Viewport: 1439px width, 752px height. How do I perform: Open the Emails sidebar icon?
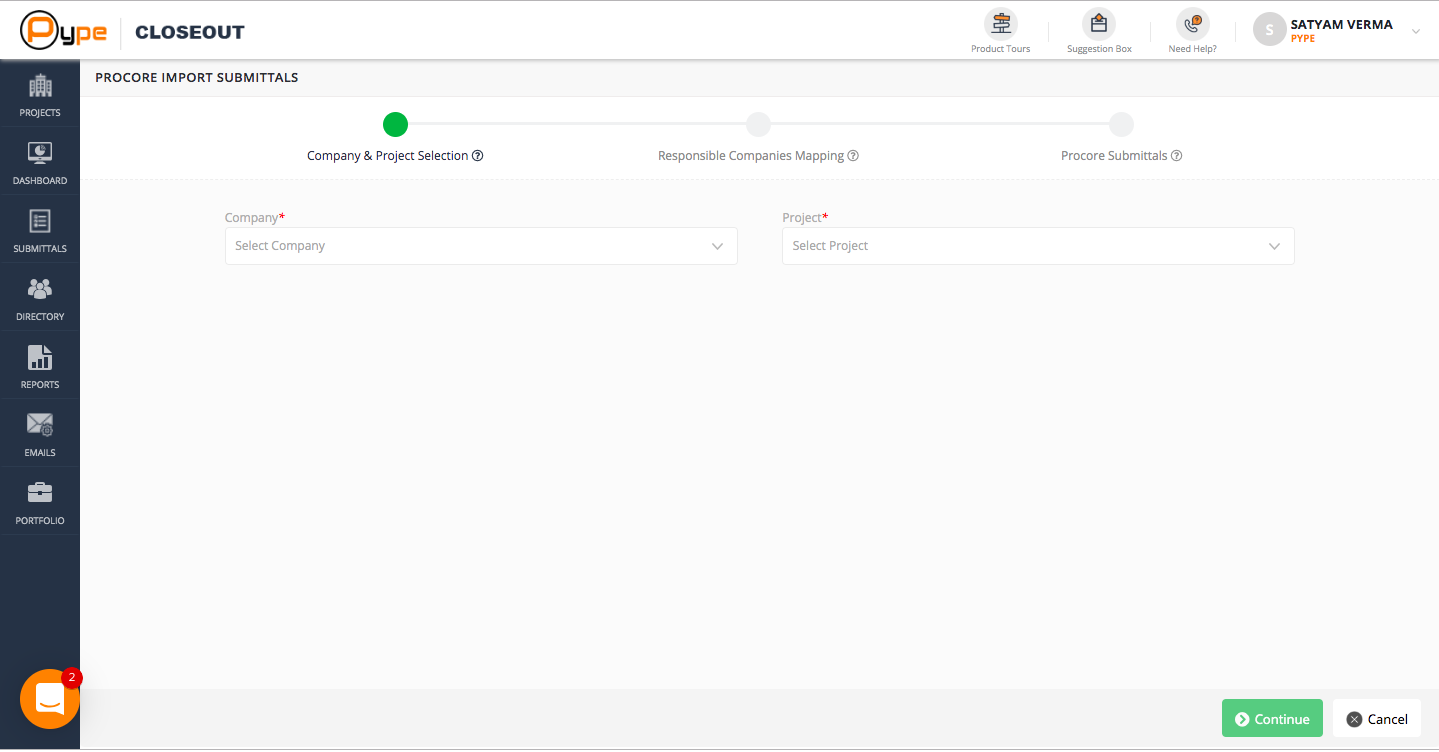tap(40, 435)
